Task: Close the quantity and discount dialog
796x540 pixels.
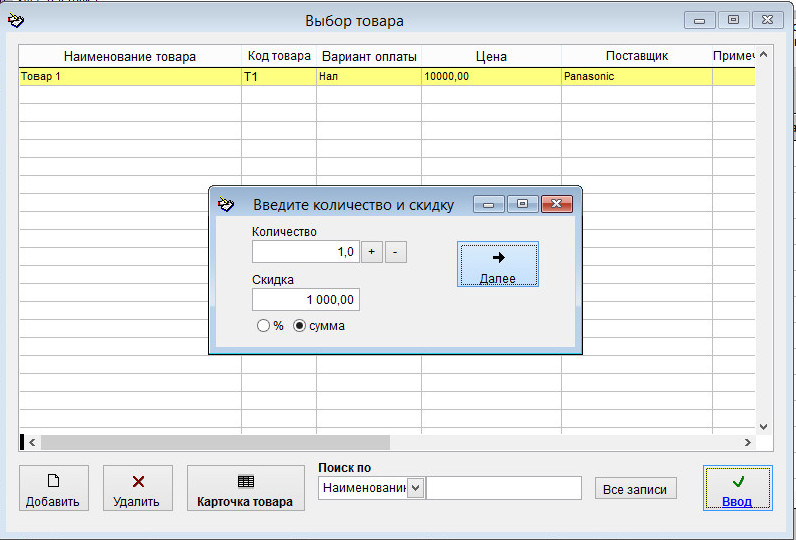Action: 556,204
